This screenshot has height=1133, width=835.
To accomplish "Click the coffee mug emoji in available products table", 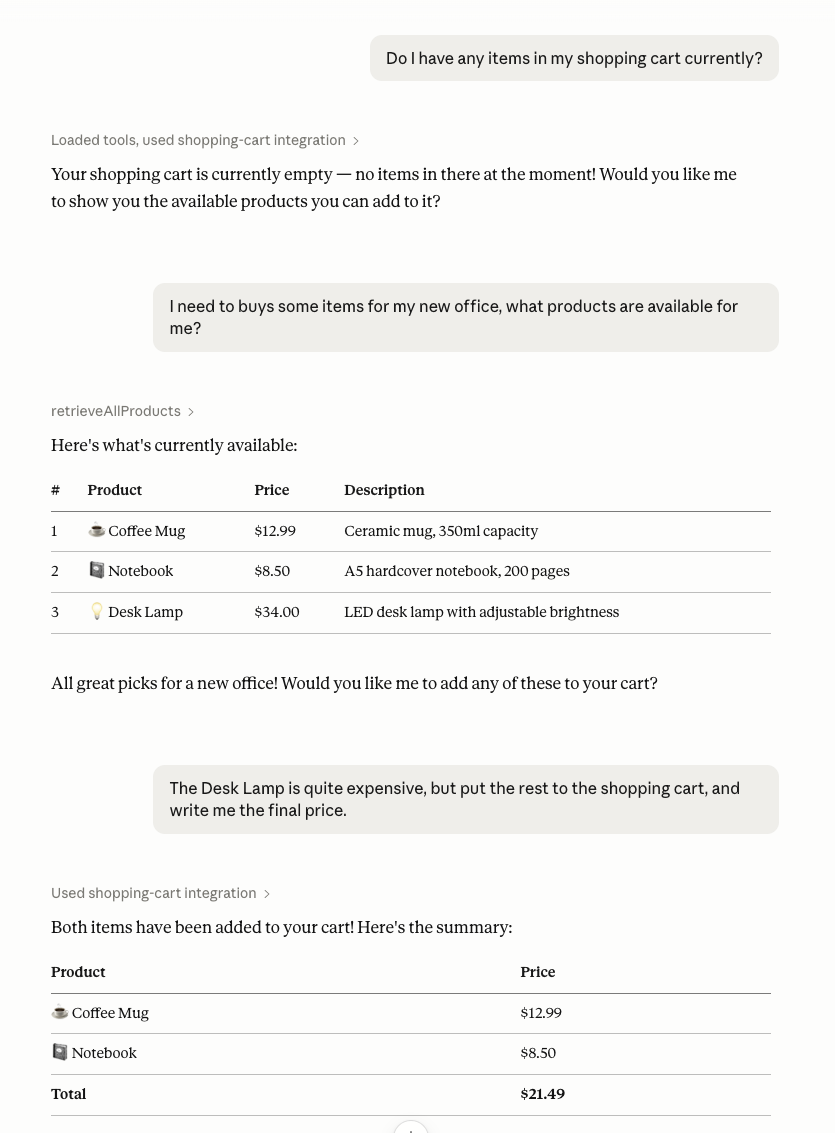I will 96,530.
